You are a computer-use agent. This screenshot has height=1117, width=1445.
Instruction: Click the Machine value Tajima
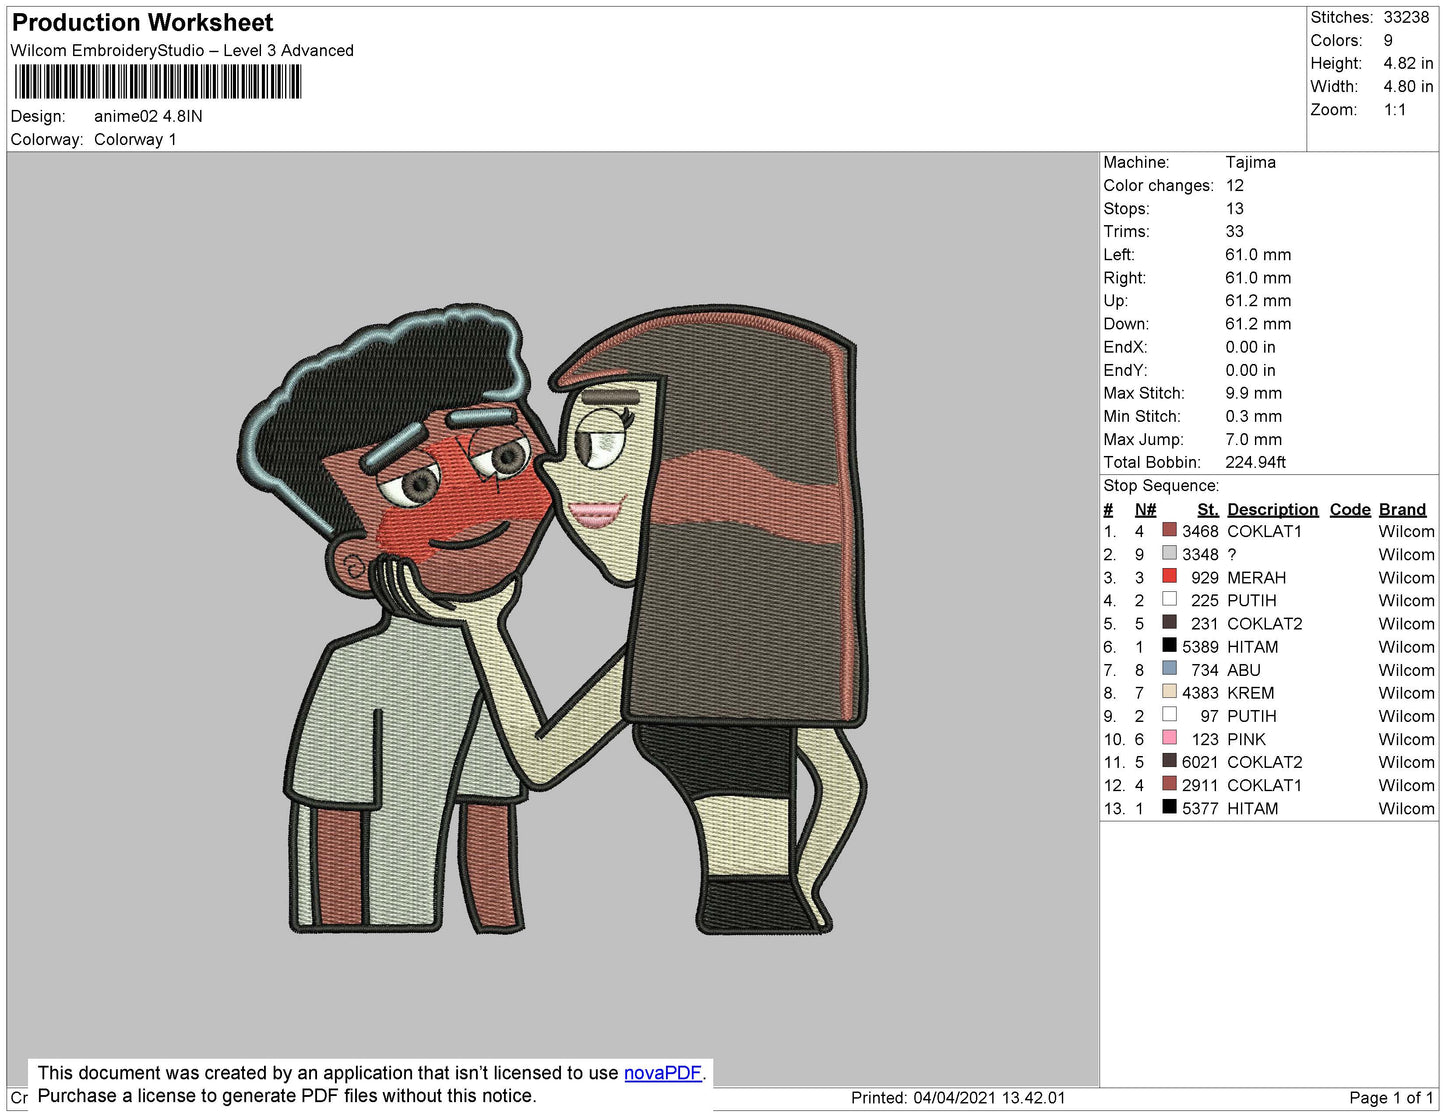pyautogui.click(x=1250, y=162)
